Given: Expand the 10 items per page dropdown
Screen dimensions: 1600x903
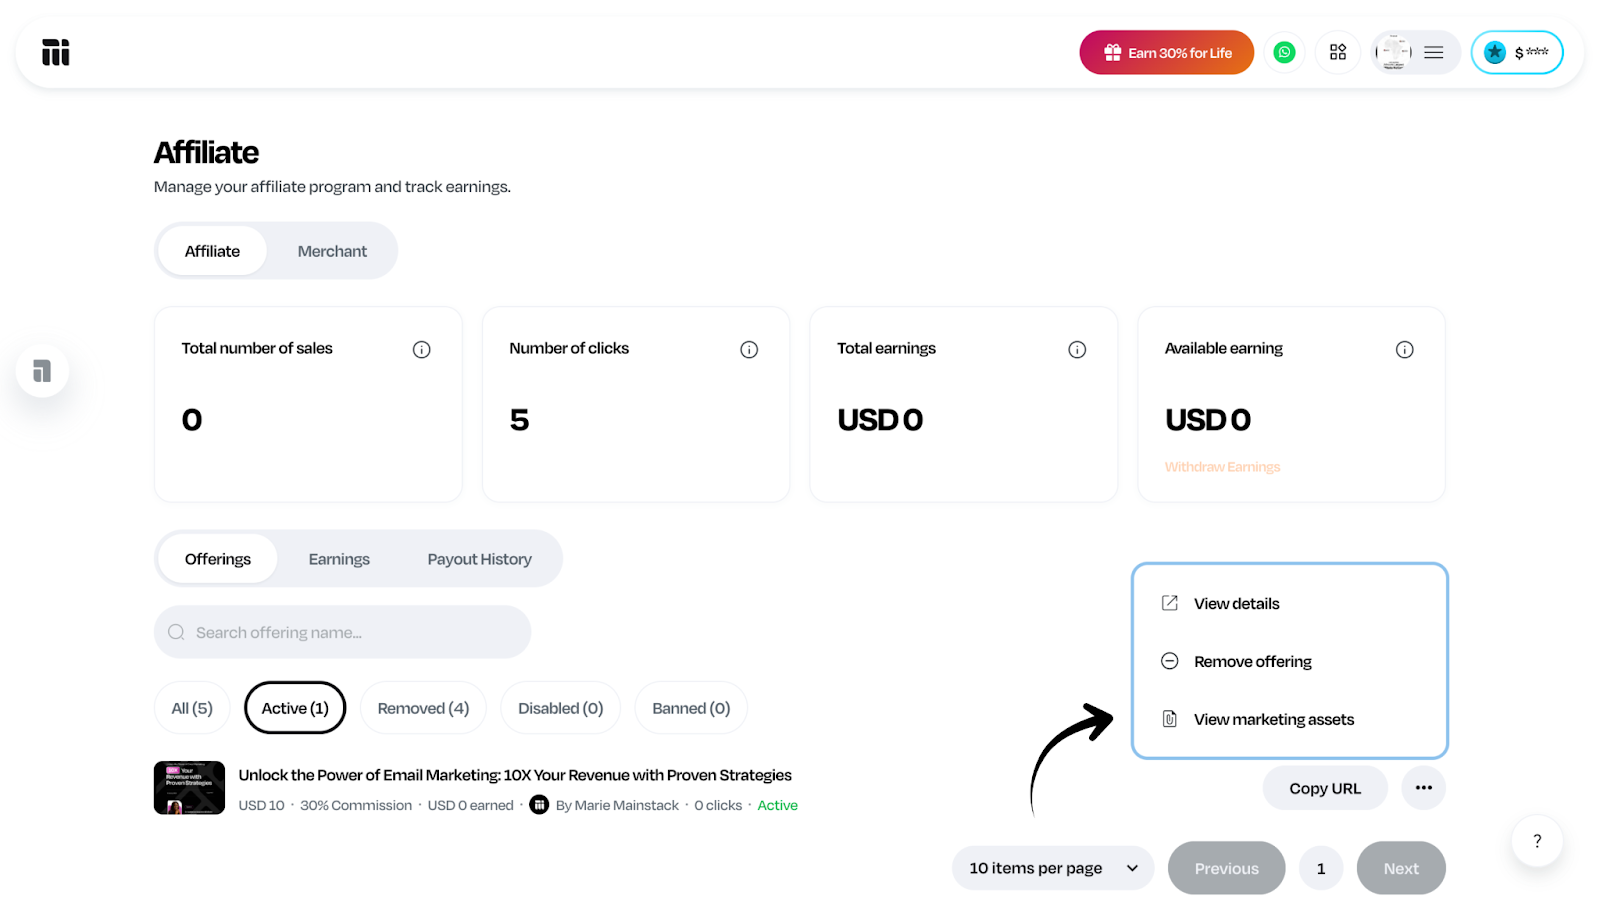Looking at the screenshot, I should (1053, 868).
